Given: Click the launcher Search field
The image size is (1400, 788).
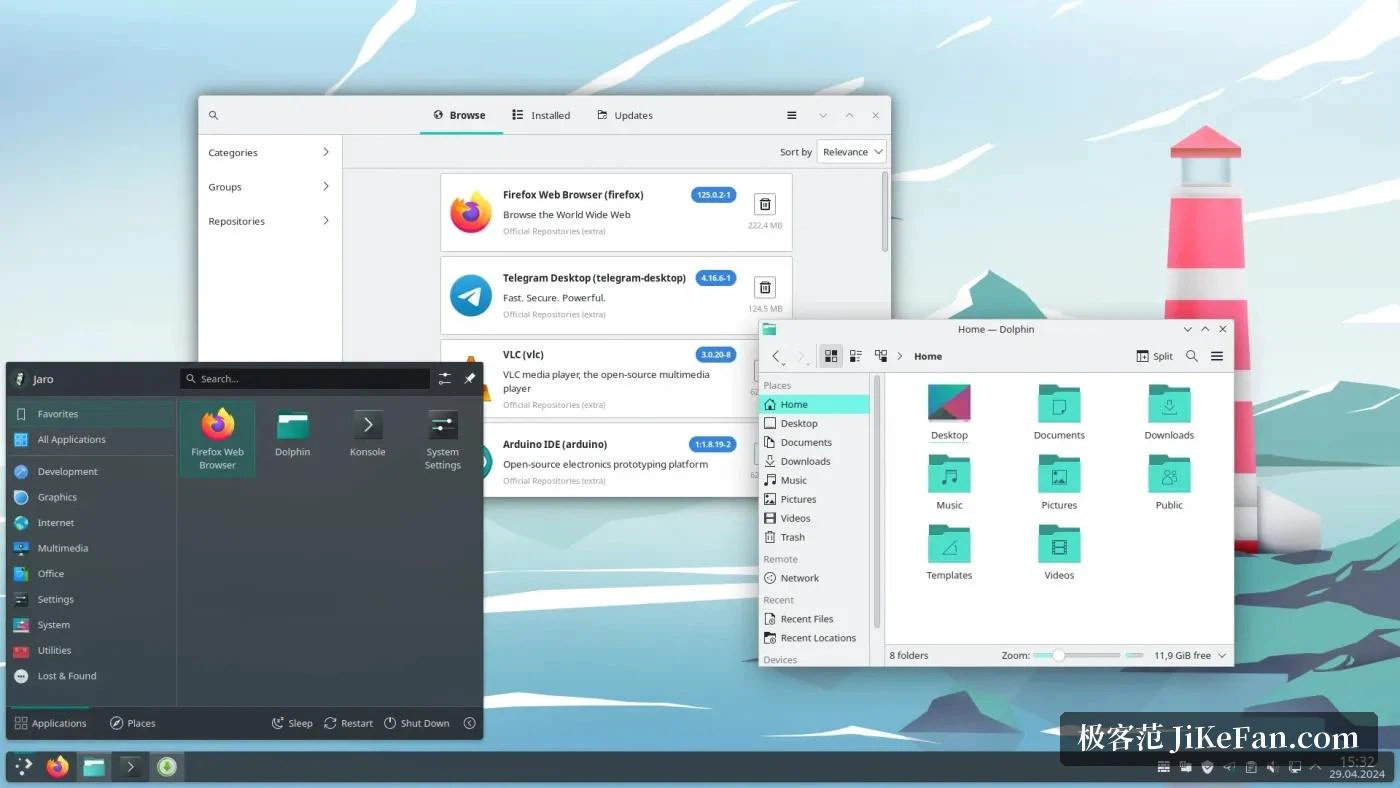Looking at the screenshot, I should (305, 379).
